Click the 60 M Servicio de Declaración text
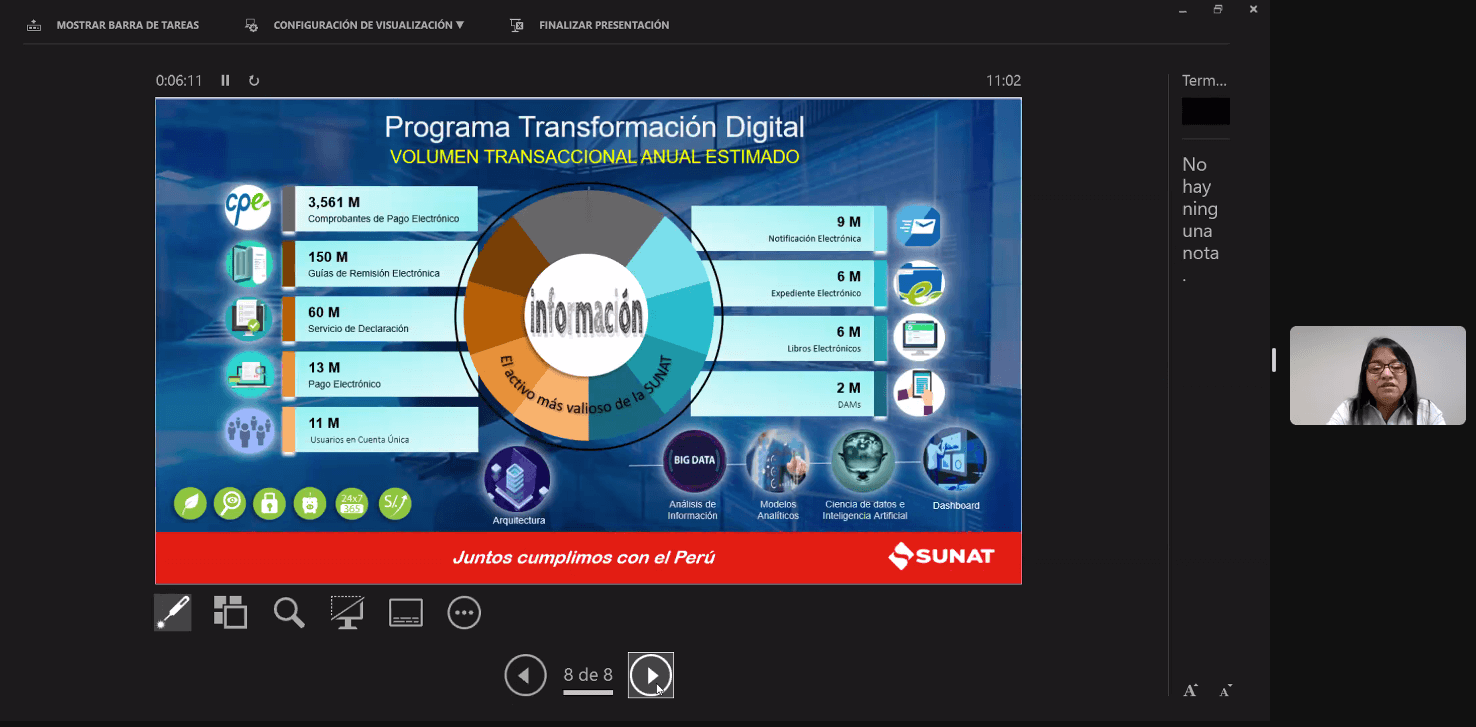 [x=357, y=320]
